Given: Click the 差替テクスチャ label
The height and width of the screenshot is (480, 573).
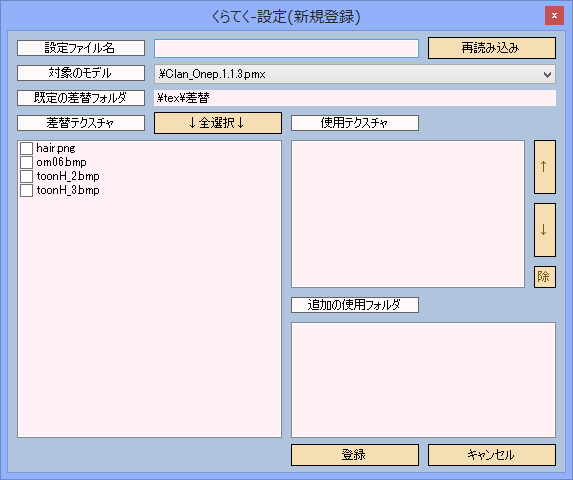Looking at the screenshot, I should (81, 123).
